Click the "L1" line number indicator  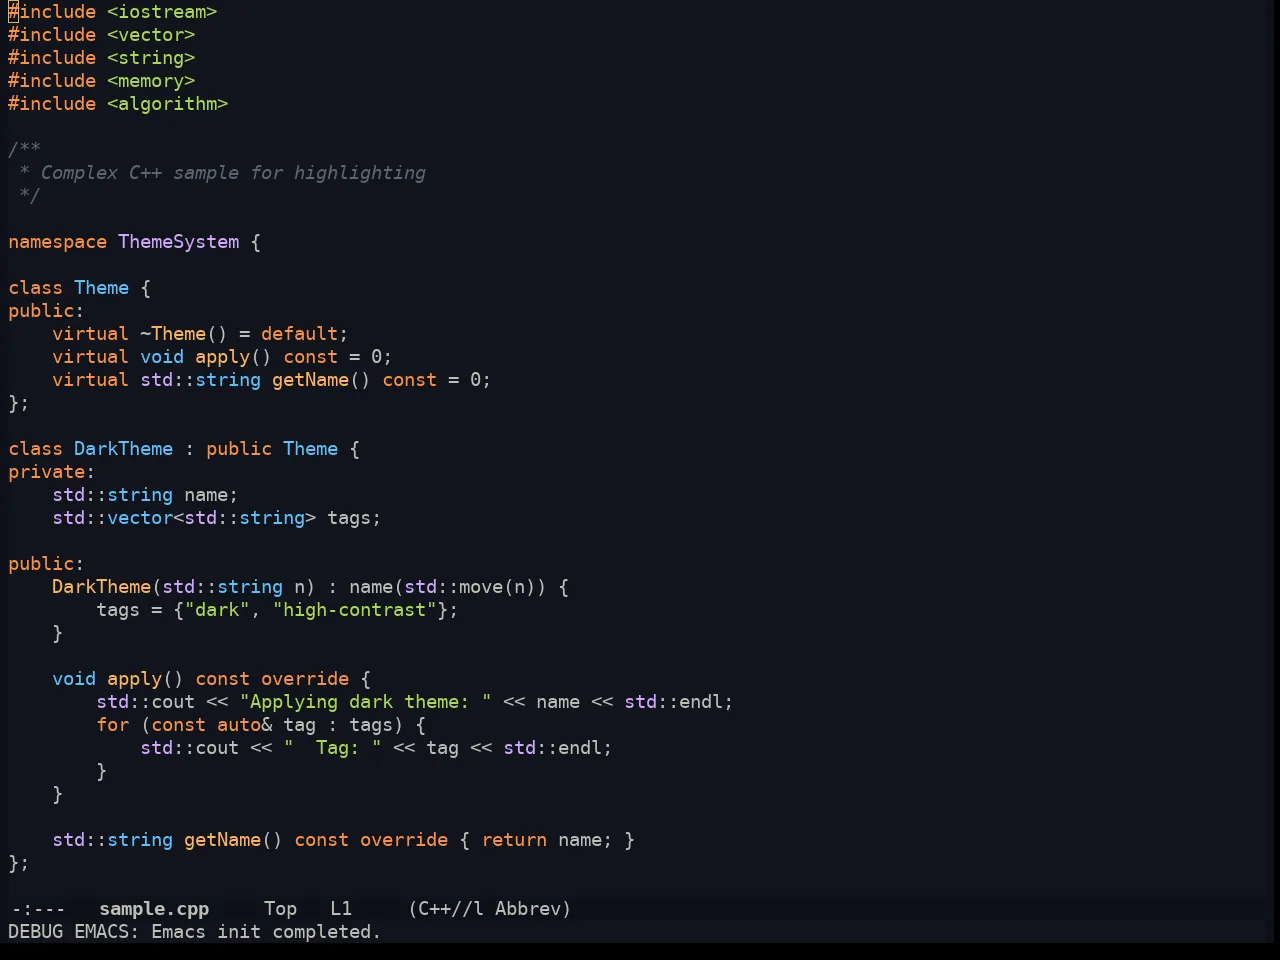[341, 909]
